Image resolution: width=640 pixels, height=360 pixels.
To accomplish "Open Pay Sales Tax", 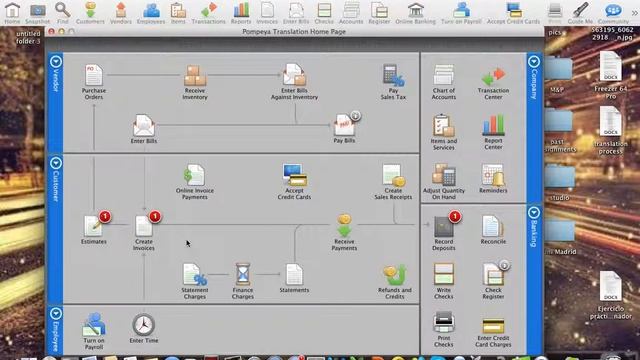I will (393, 82).
